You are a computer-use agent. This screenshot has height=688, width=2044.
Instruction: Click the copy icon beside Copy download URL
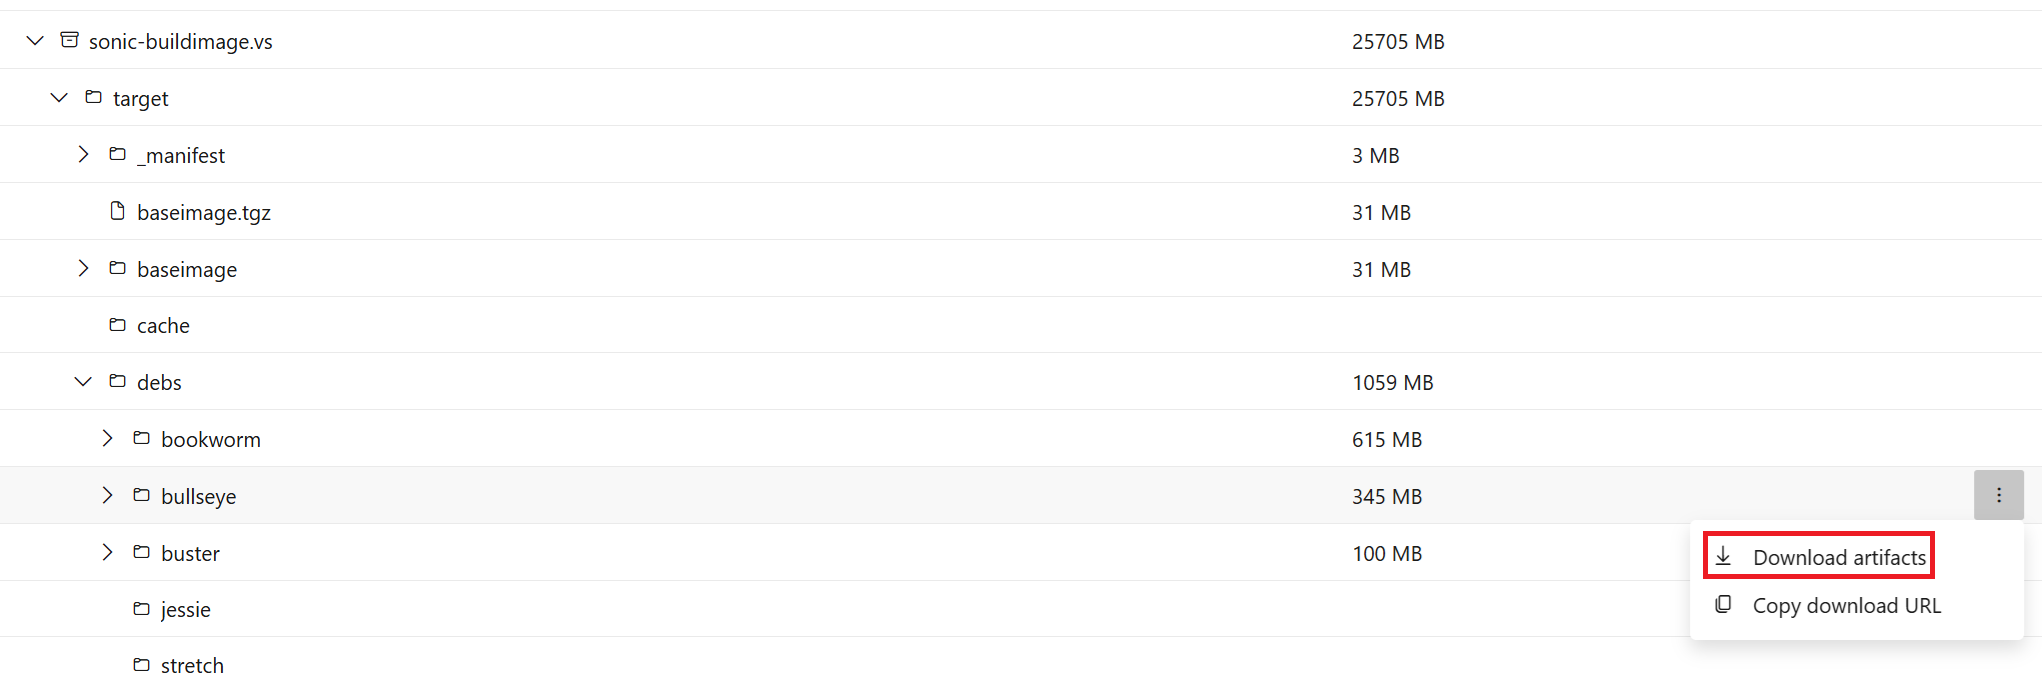click(1723, 605)
